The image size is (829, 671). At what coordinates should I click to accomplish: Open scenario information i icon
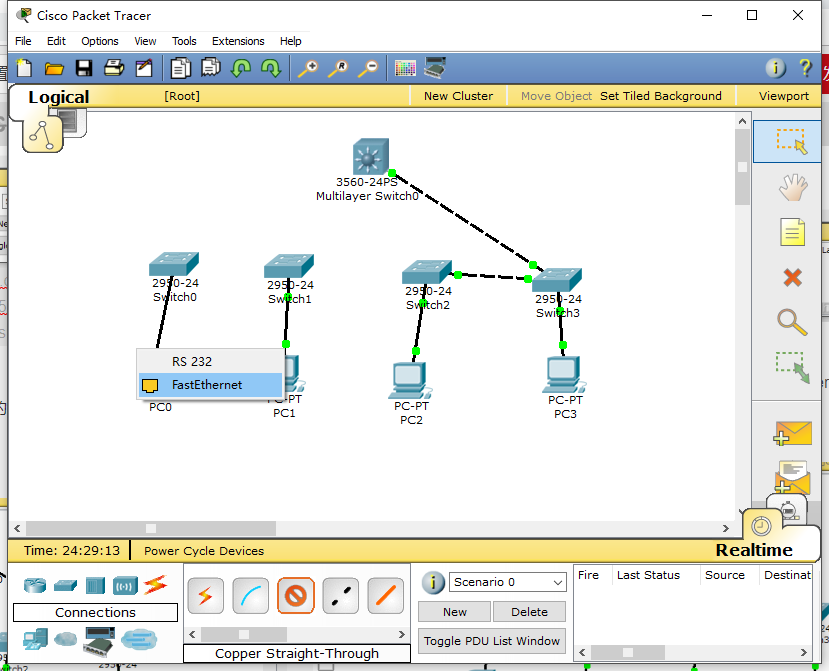pos(432,583)
